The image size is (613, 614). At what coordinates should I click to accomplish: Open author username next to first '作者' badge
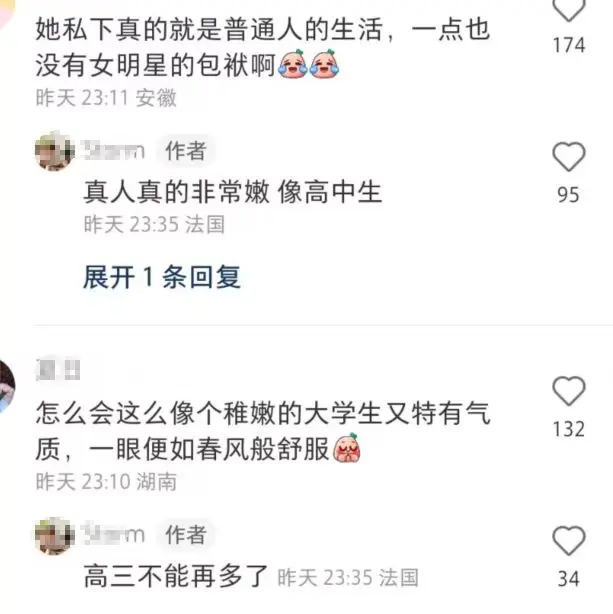click(115, 151)
